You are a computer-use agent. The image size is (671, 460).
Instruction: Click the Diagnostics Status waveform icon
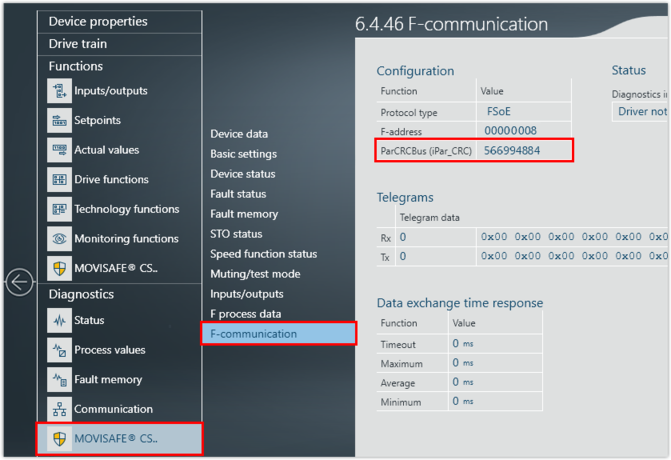(59, 321)
